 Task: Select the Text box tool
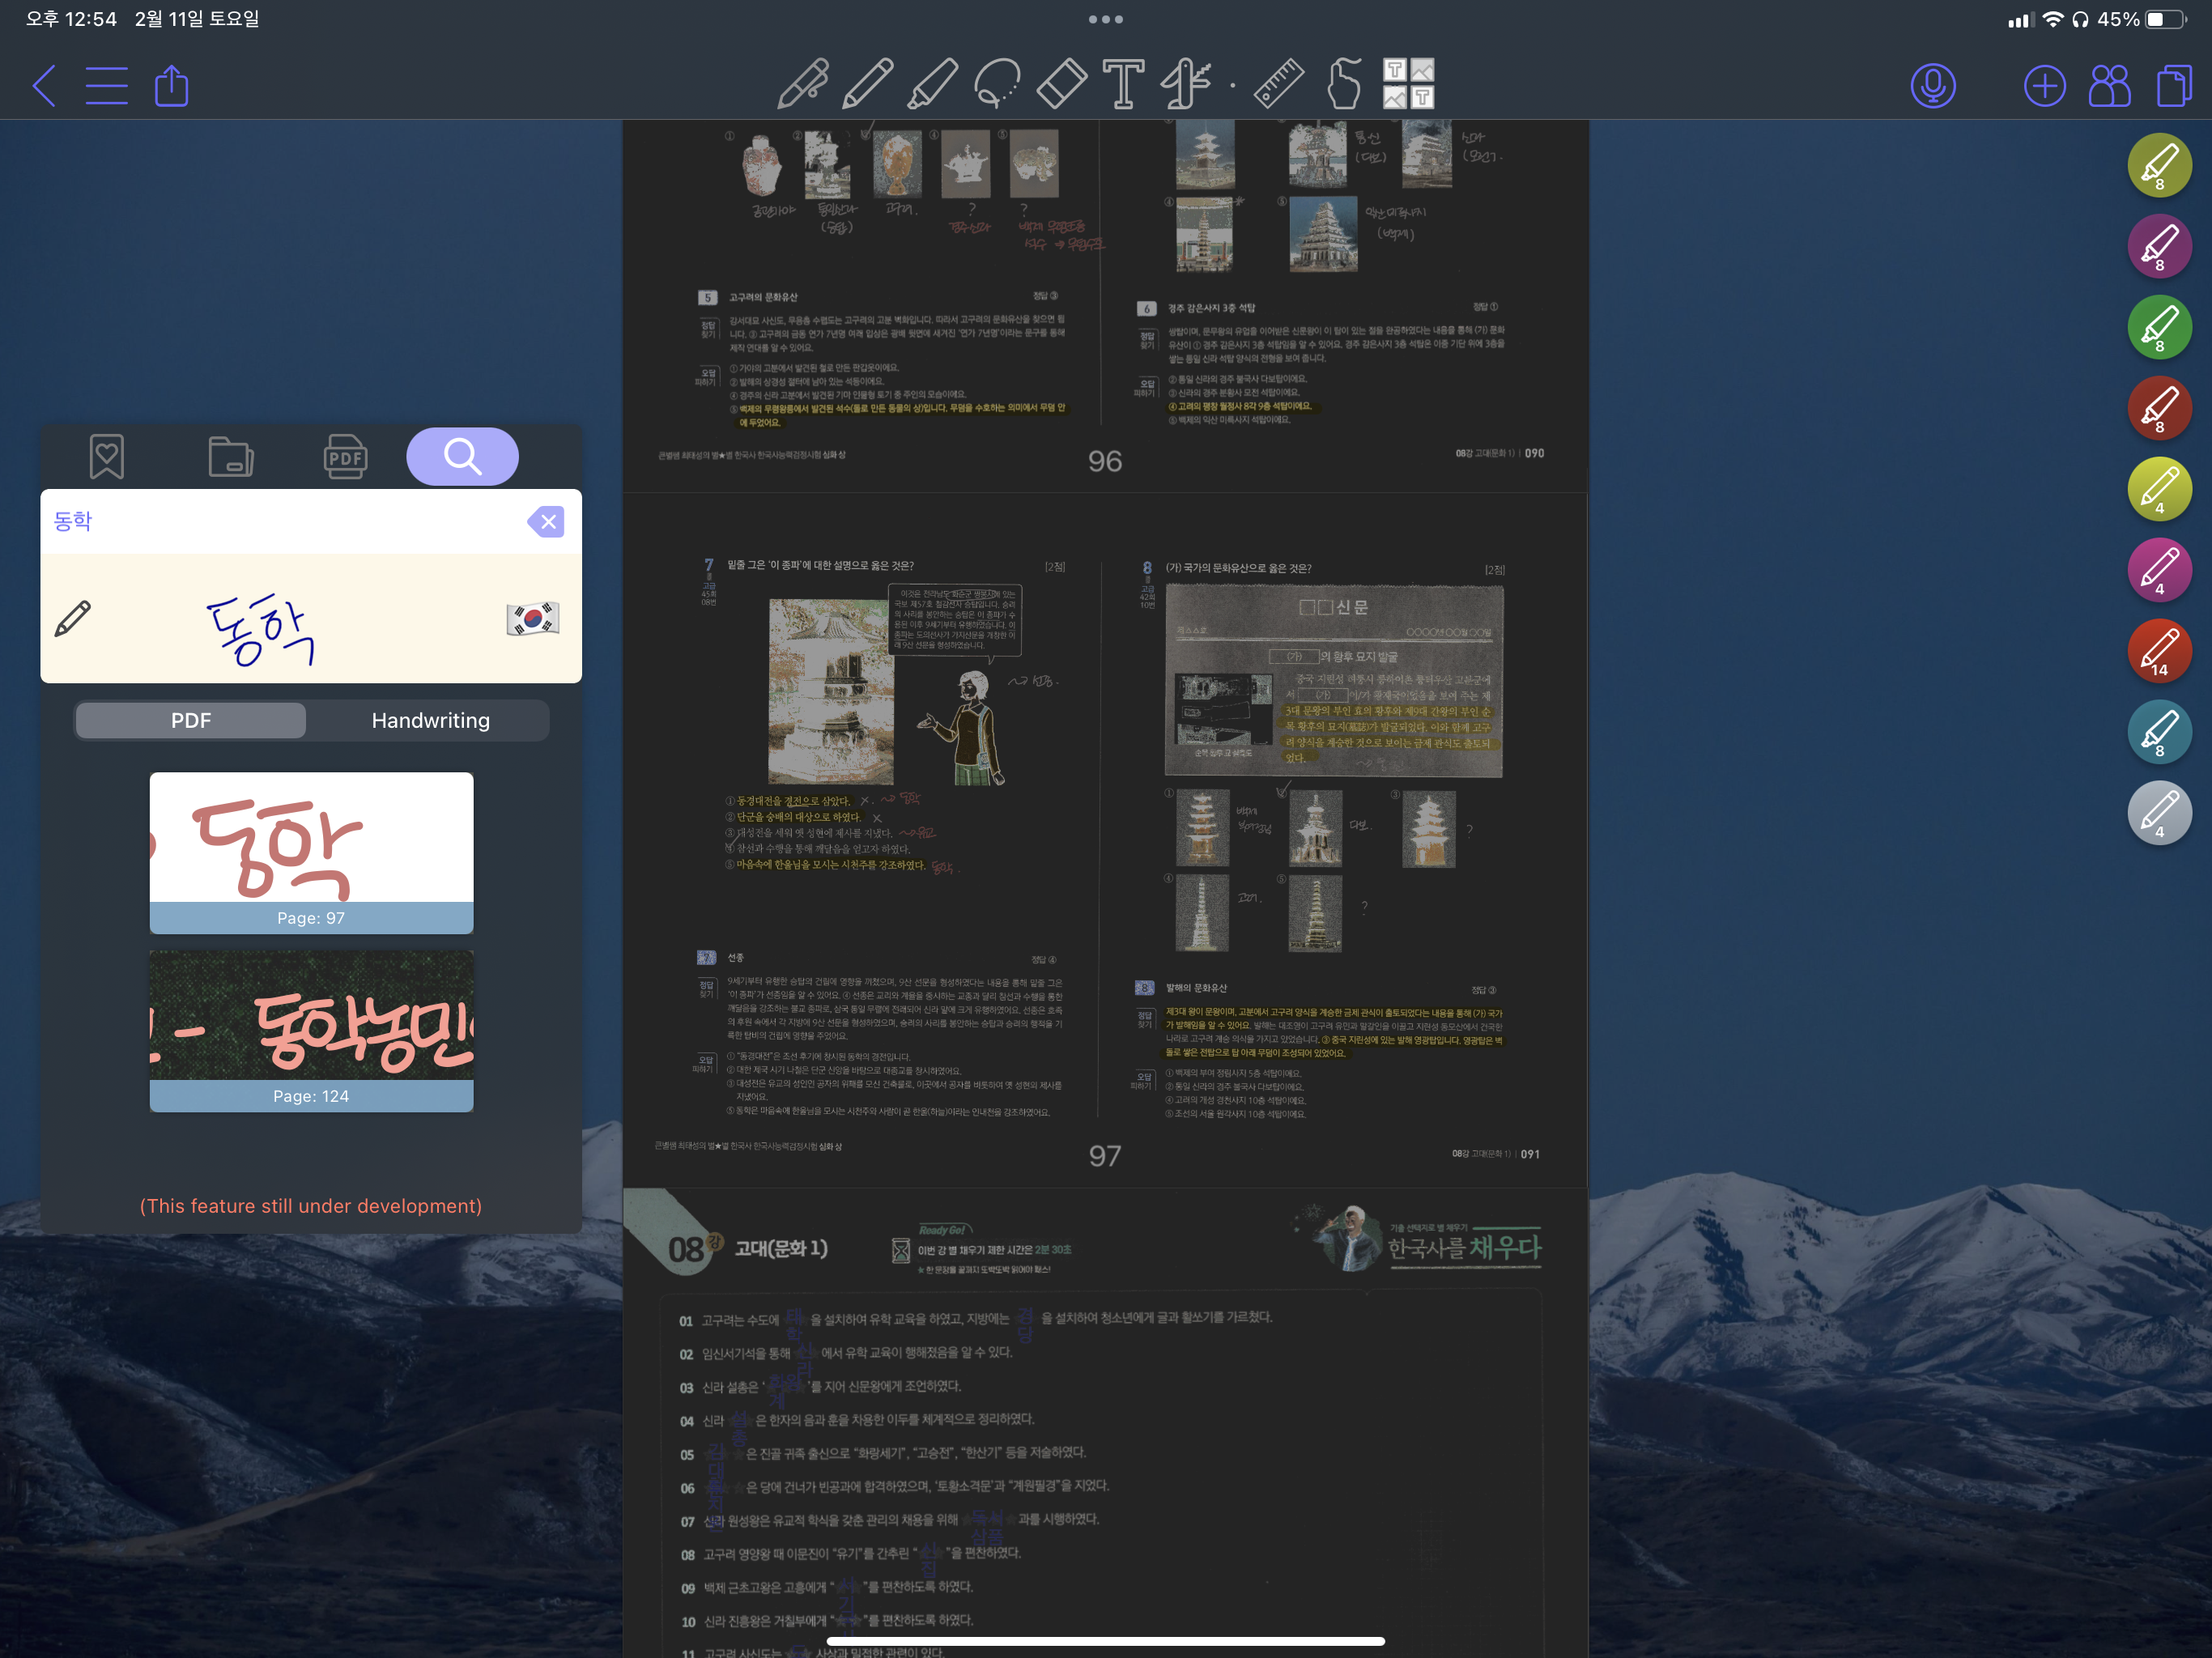(1123, 84)
